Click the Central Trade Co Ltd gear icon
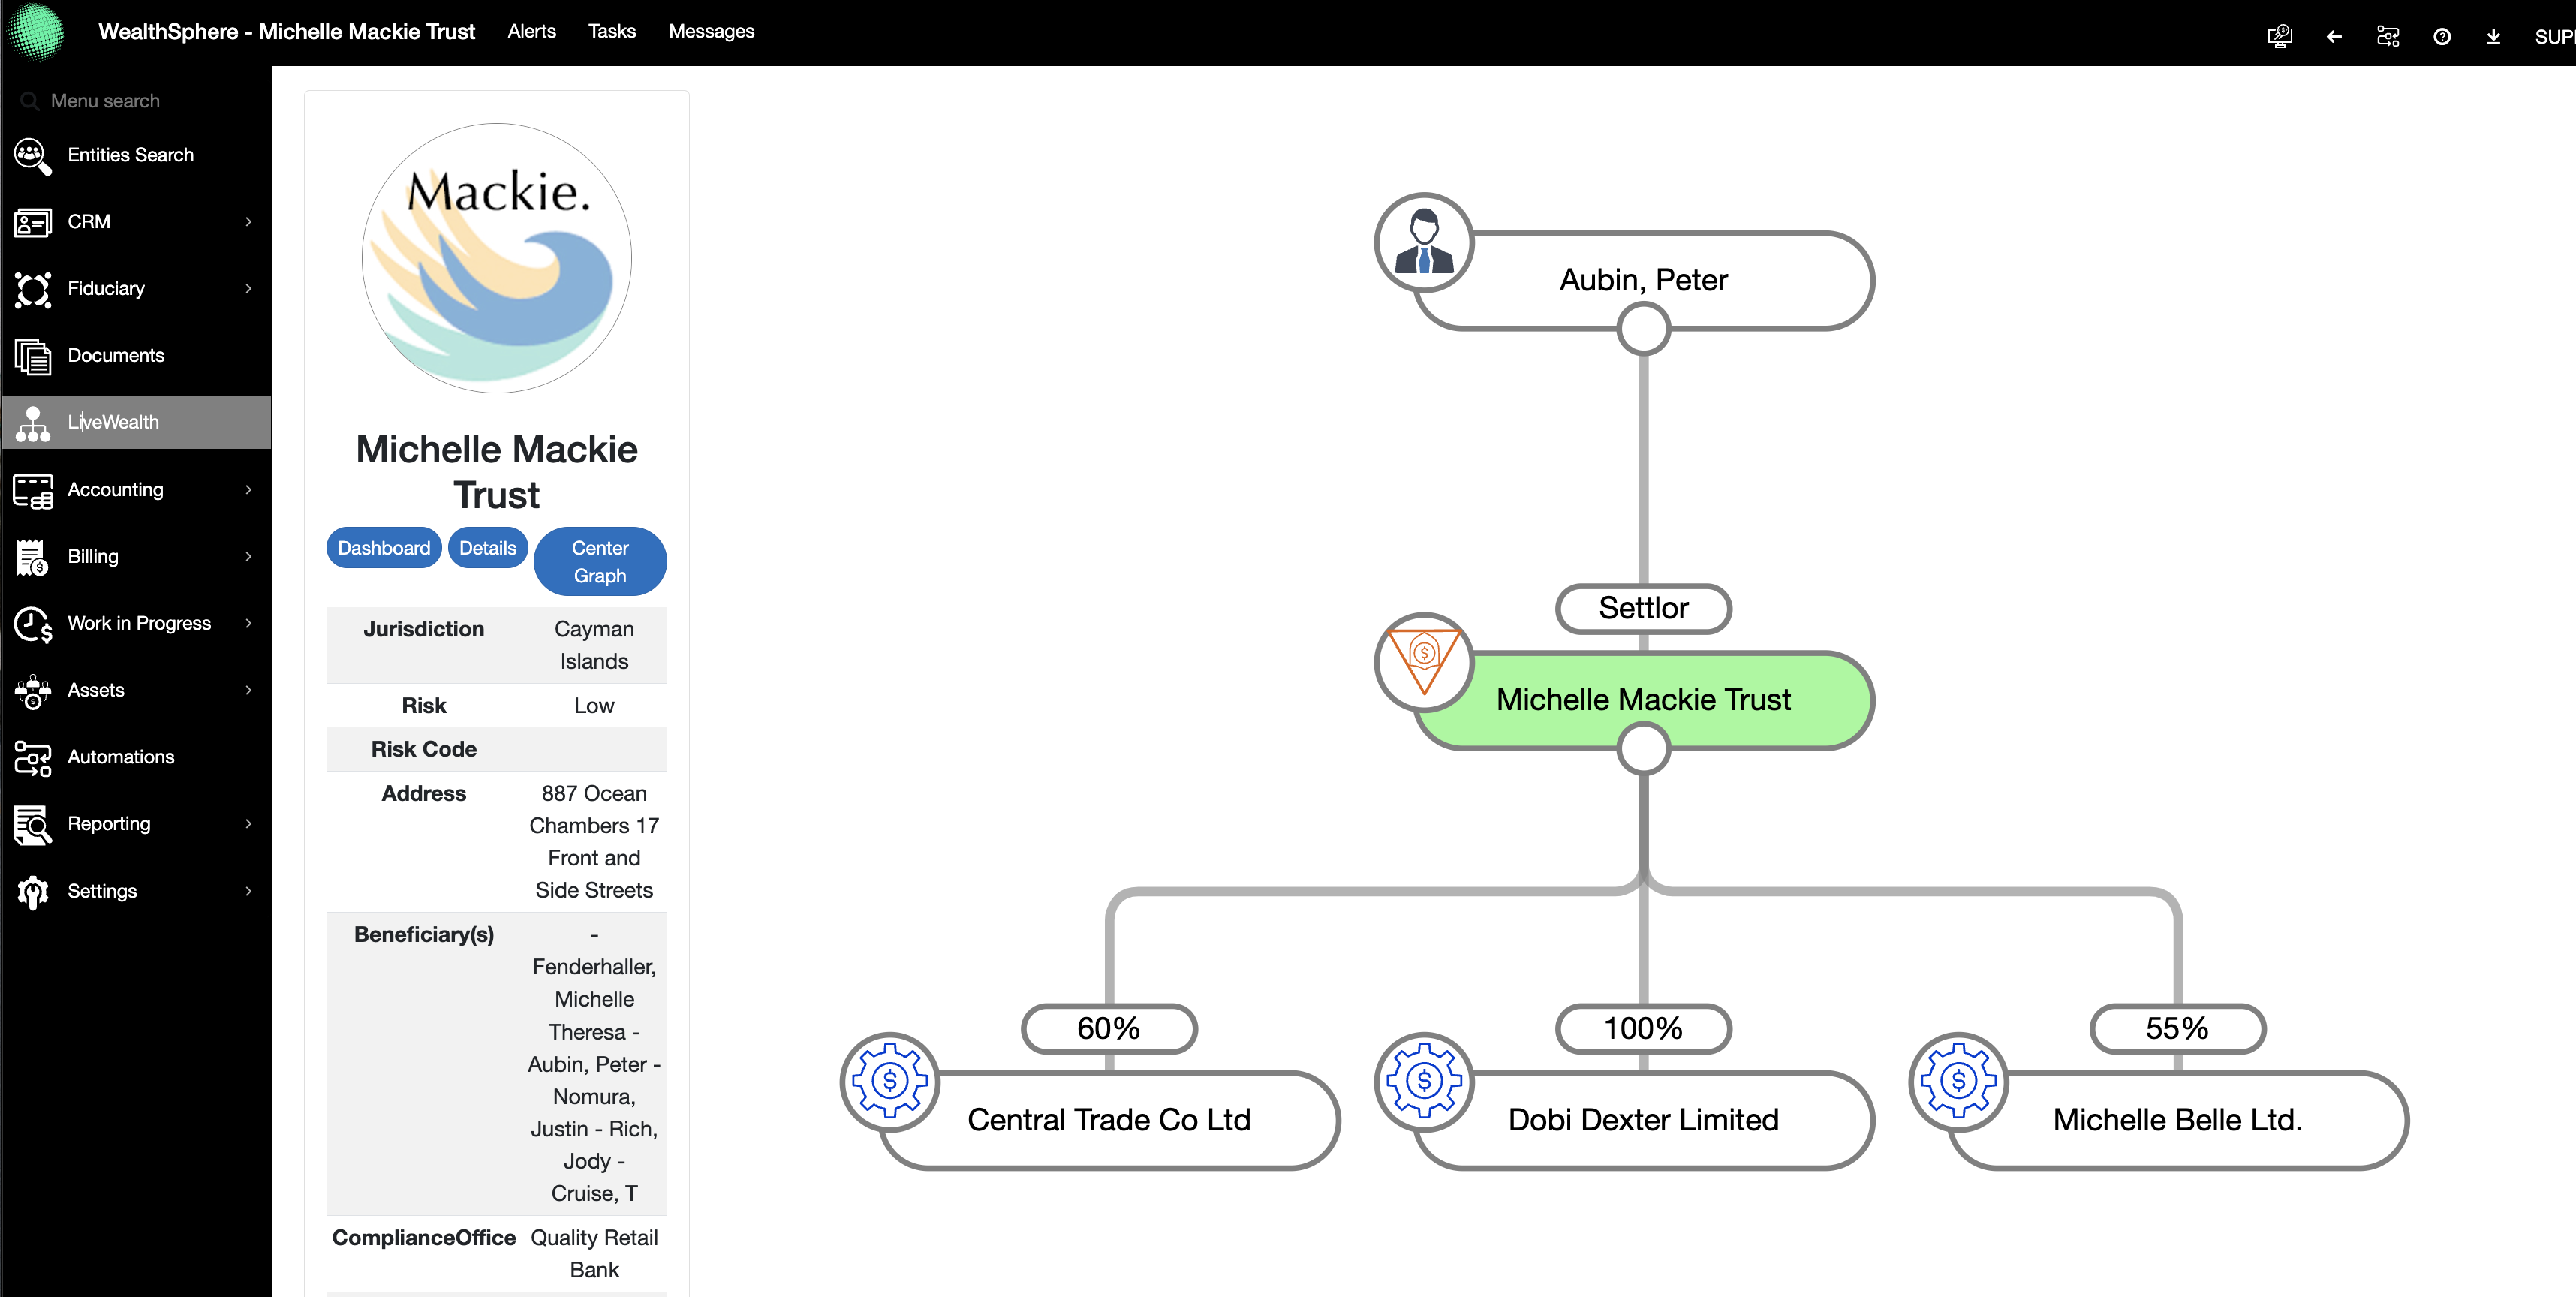Image resolution: width=2576 pixels, height=1297 pixels. click(889, 1081)
